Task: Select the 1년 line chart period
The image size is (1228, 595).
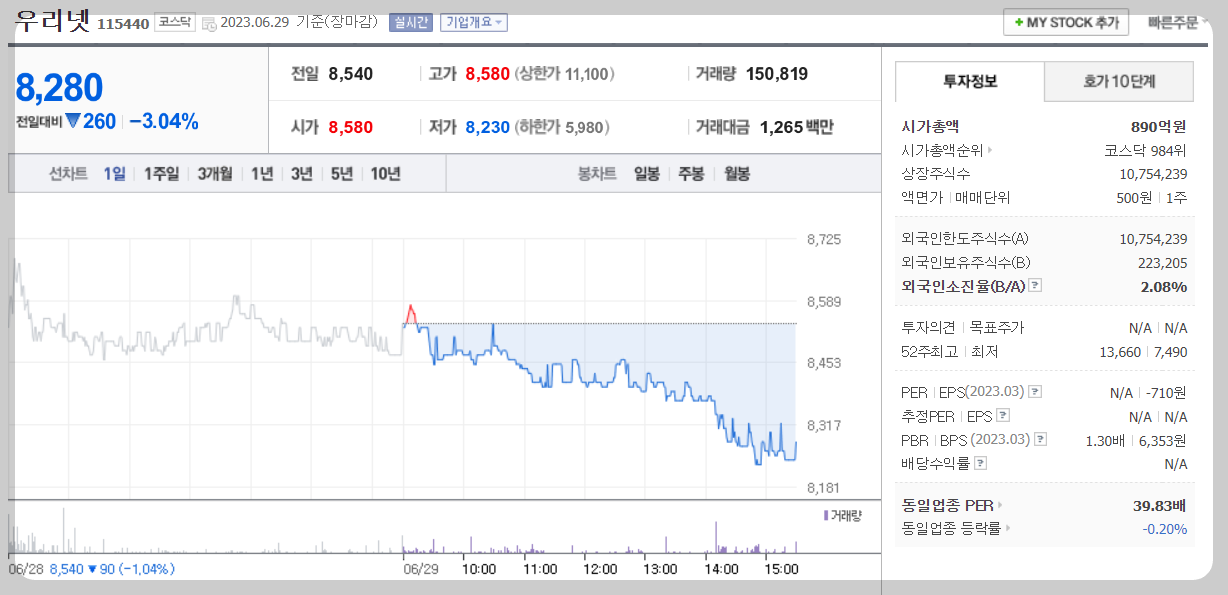Action: click(262, 173)
